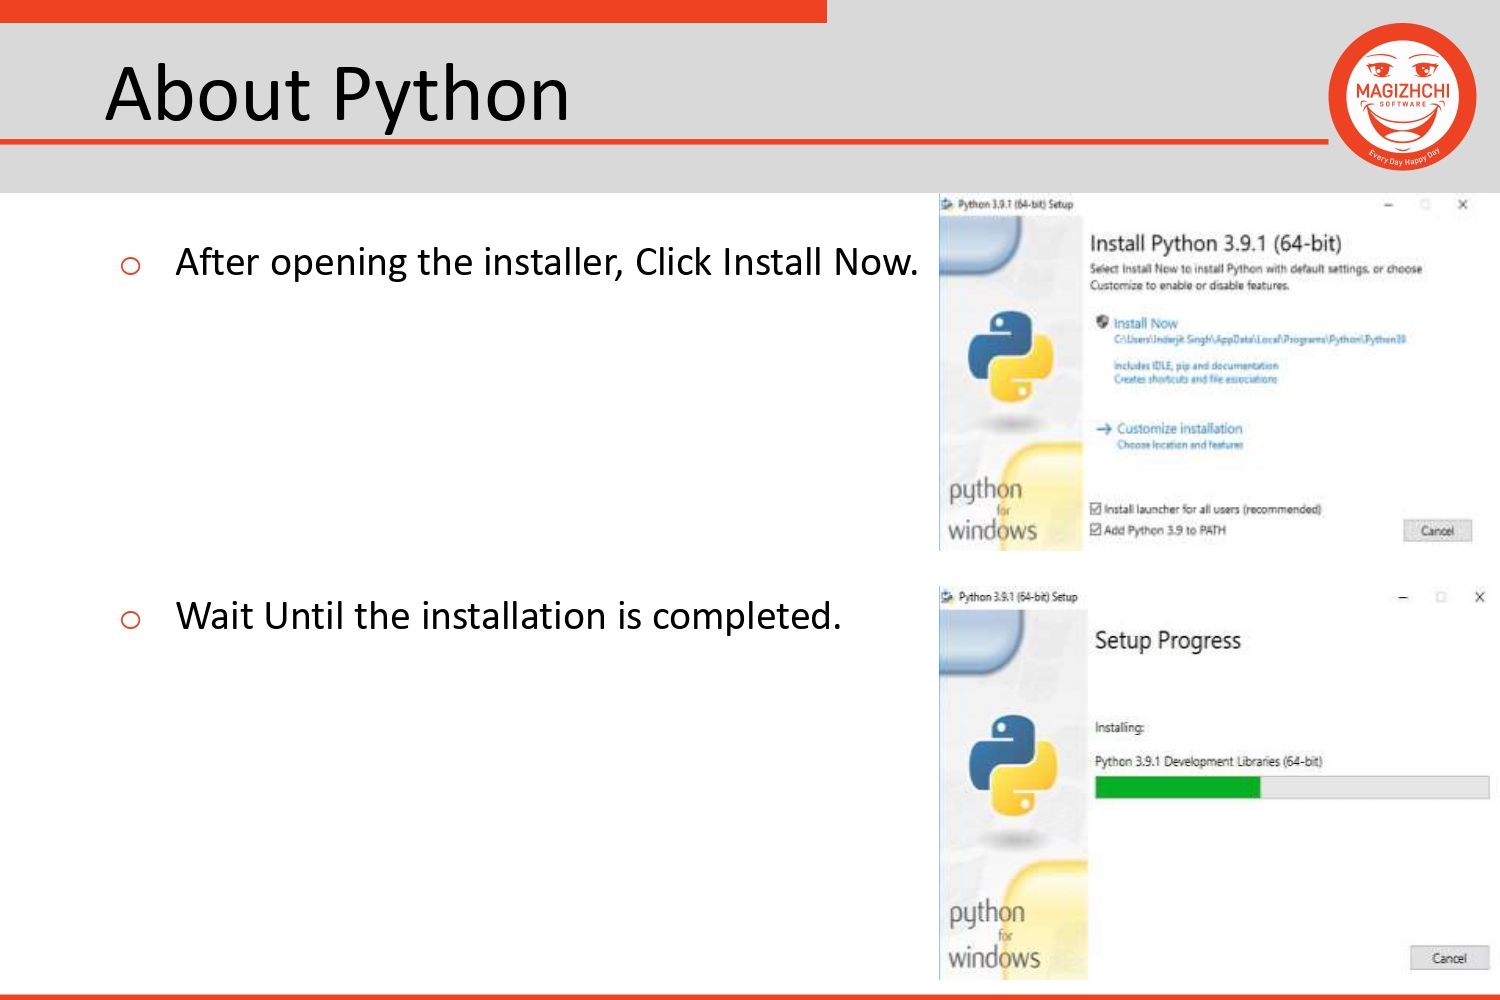Click the title bar icon of the Setup Progress window

pyautogui.click(x=947, y=597)
